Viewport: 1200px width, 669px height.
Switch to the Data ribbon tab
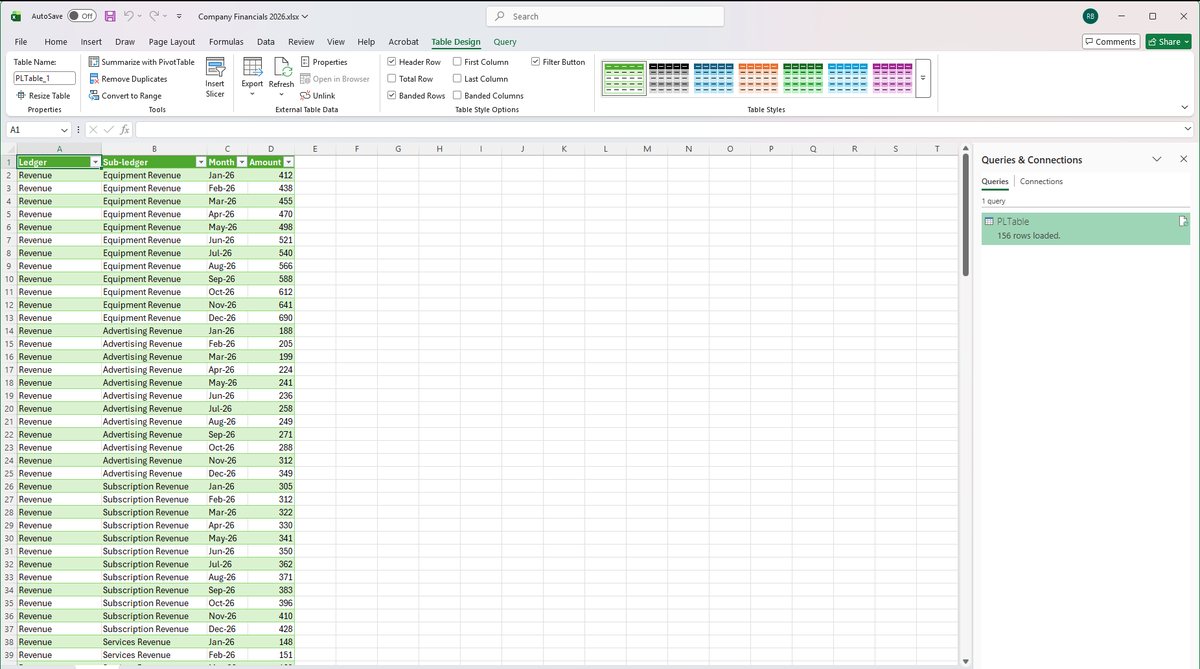(266, 42)
